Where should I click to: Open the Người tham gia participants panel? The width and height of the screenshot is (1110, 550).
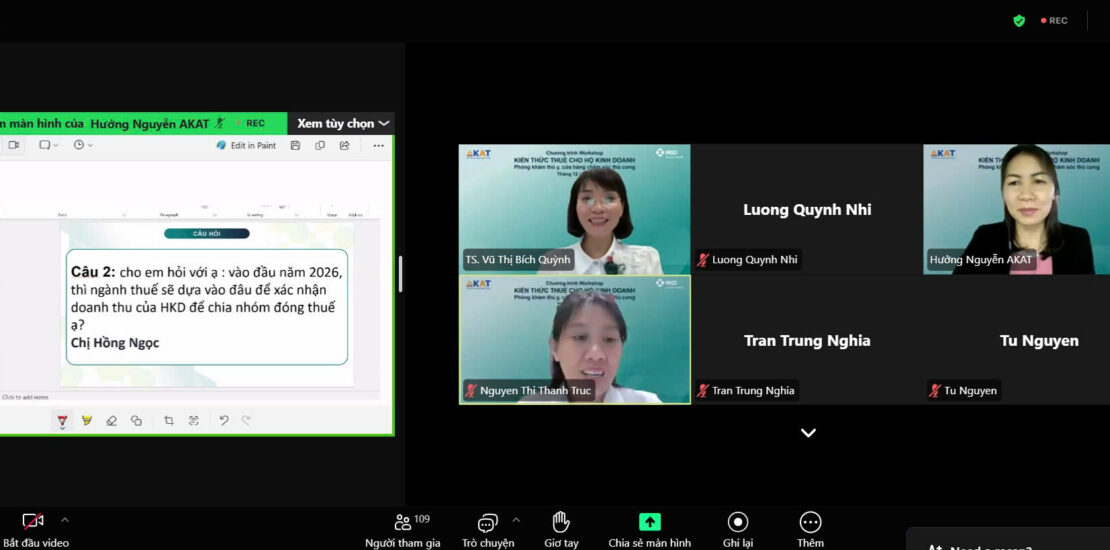tap(402, 522)
